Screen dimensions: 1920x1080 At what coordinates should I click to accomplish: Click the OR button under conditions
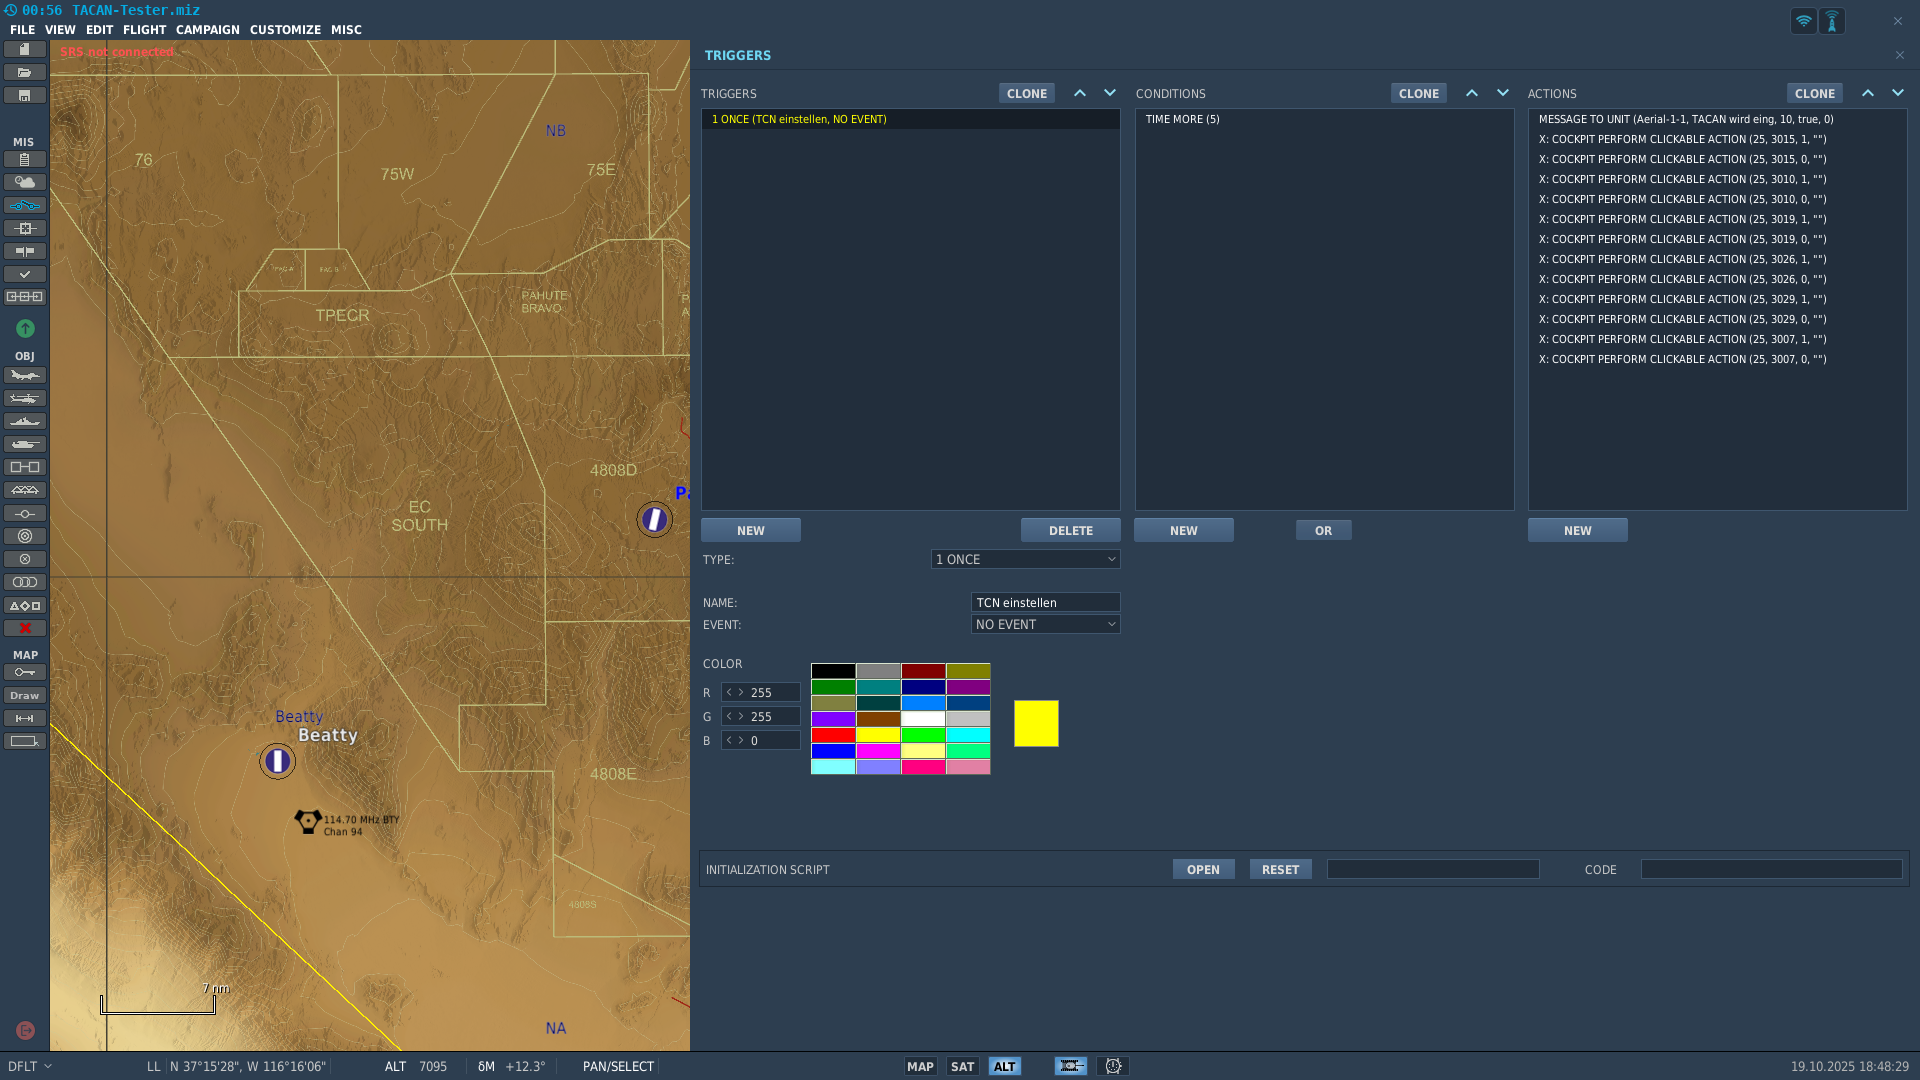pos(1323,530)
